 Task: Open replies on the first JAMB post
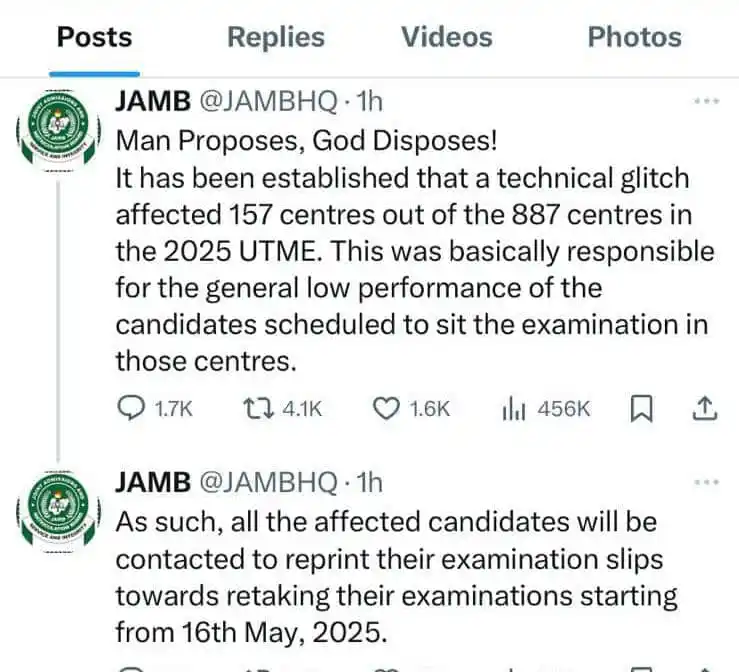[155, 409]
